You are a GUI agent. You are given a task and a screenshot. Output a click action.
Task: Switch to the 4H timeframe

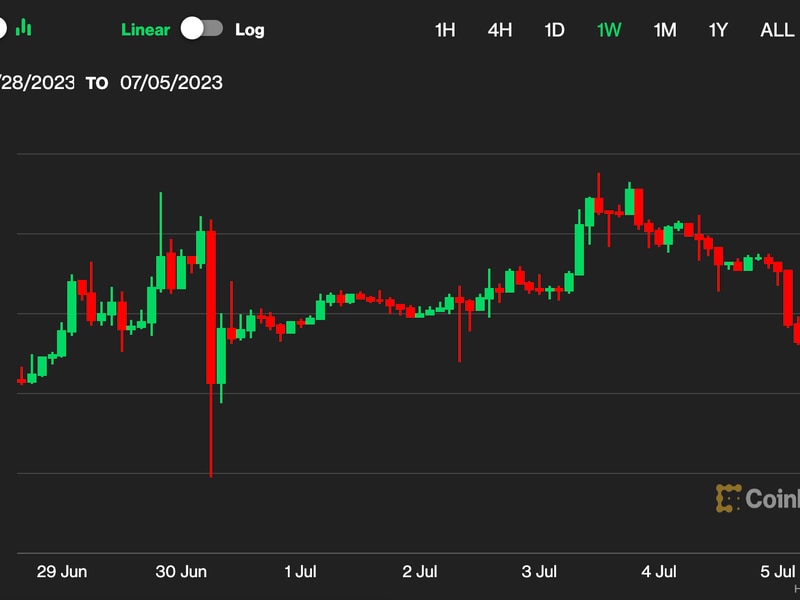499,30
